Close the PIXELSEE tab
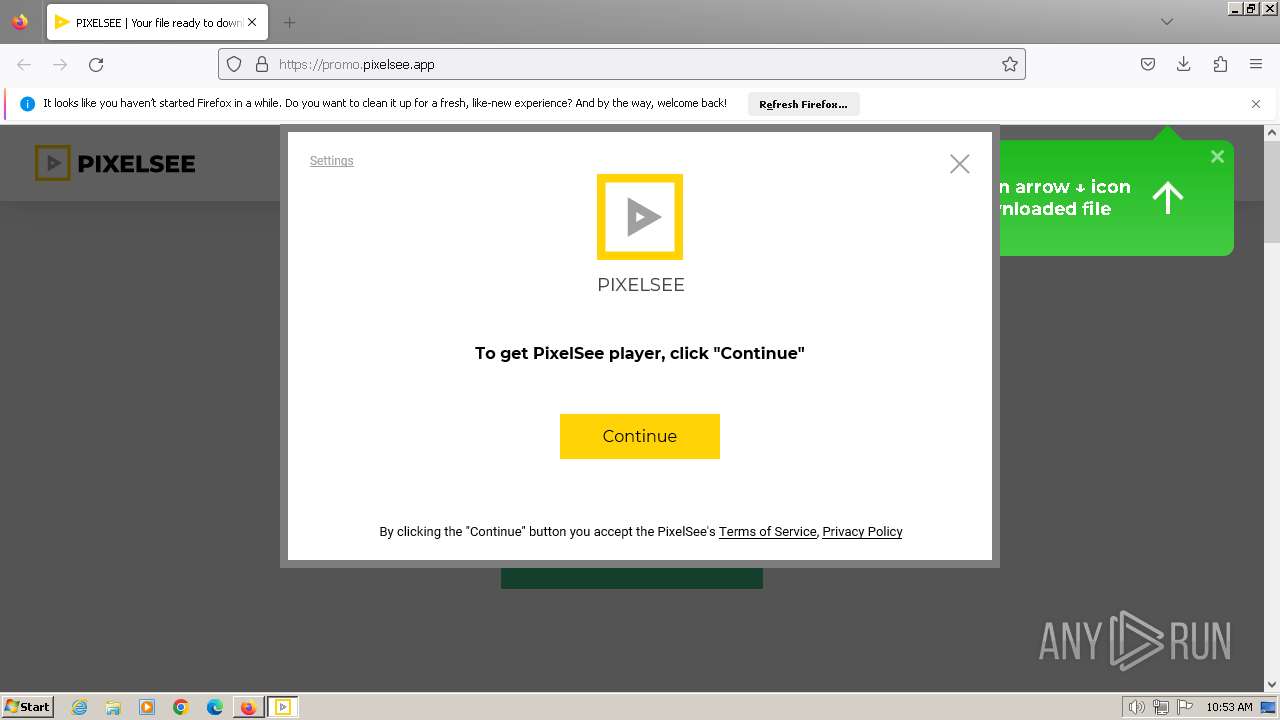 click(252, 22)
